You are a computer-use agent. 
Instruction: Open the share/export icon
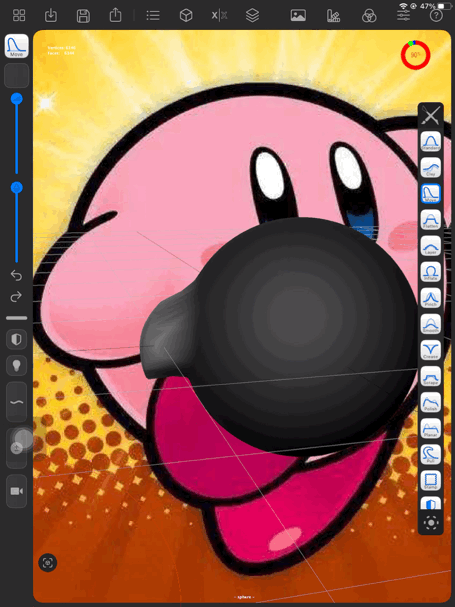[x=115, y=15]
